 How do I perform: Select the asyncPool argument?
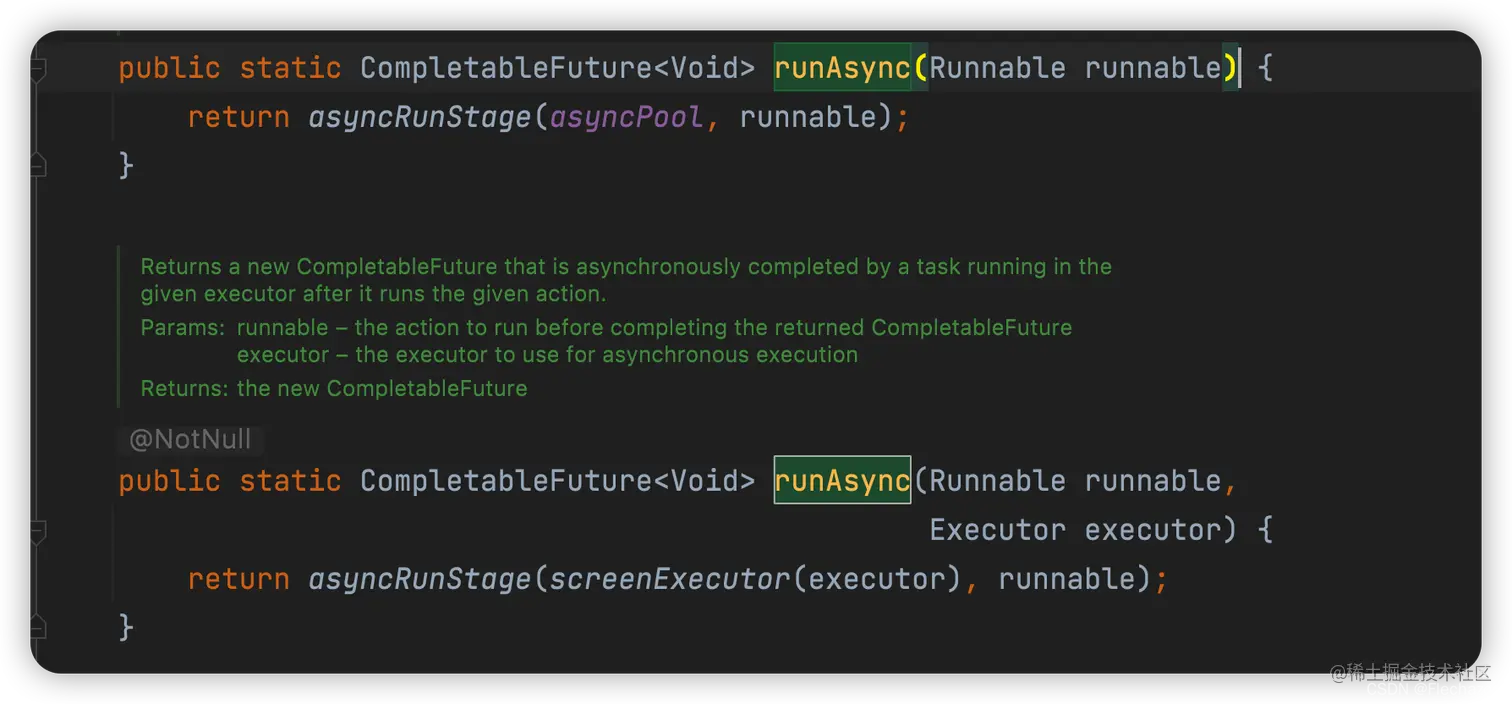pyautogui.click(x=627, y=117)
